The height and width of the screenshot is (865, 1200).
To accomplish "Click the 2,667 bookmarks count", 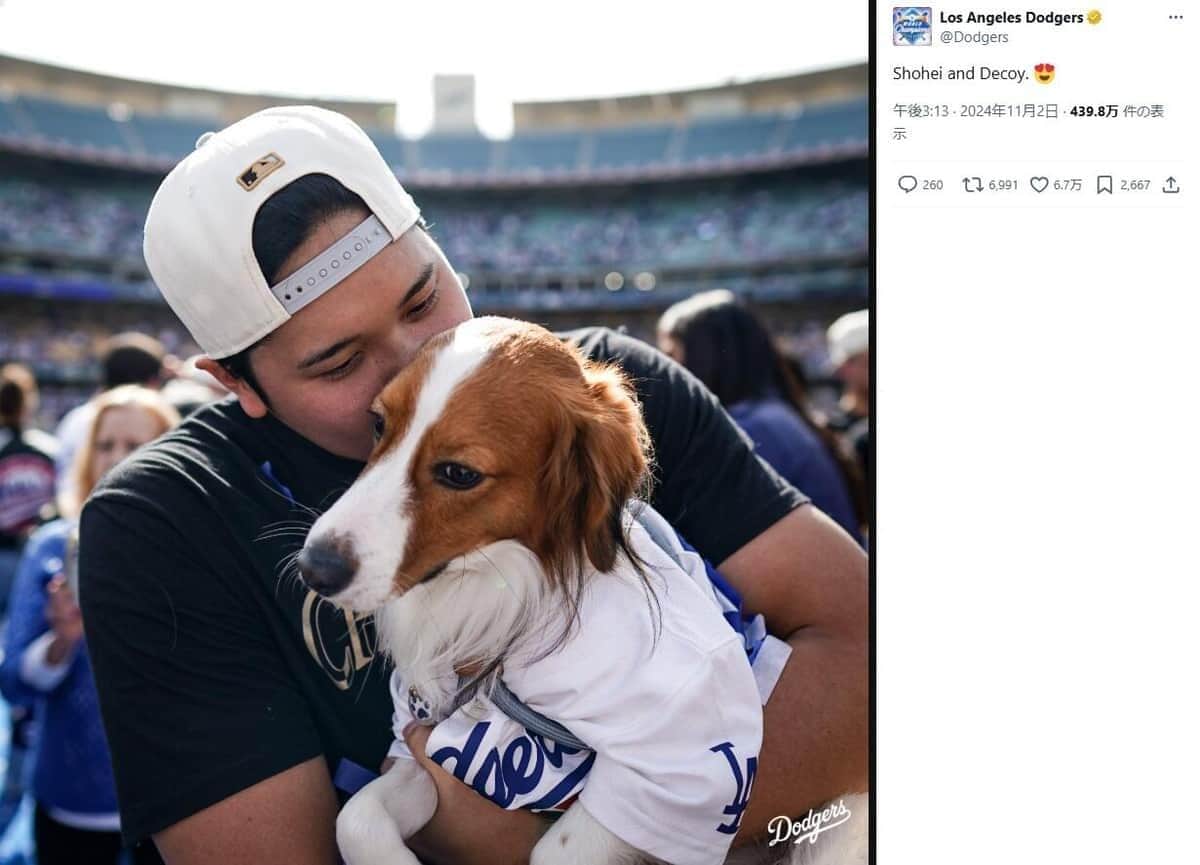I will tap(1135, 185).
